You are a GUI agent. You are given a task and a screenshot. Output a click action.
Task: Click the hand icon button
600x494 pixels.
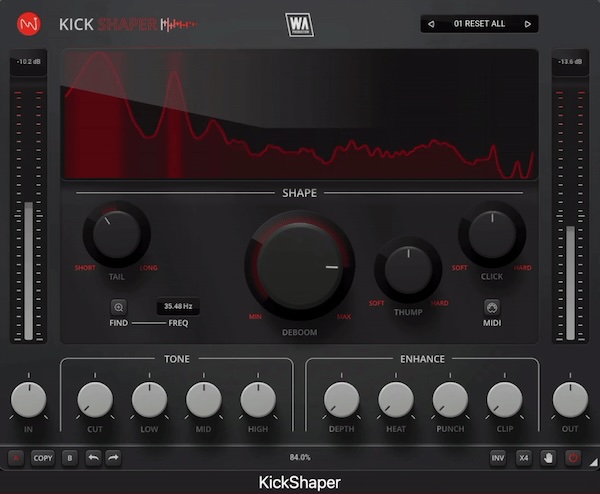(x=548, y=458)
